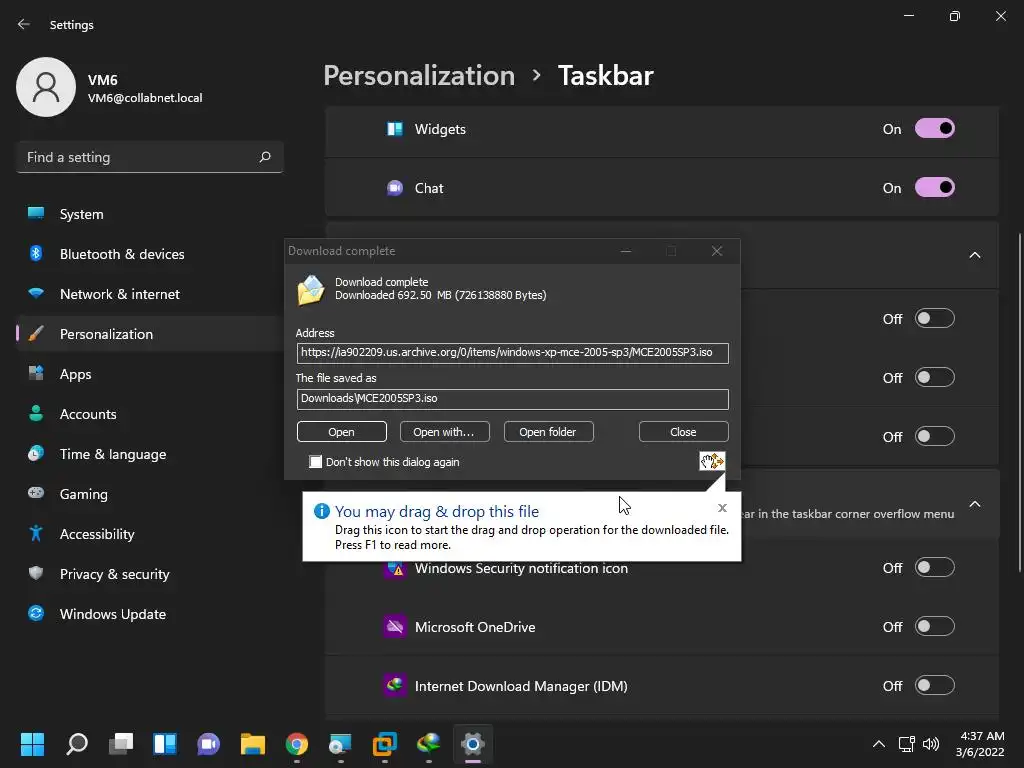Dismiss the drag and drop tooltip
This screenshot has height=768, width=1024.
tap(722, 508)
